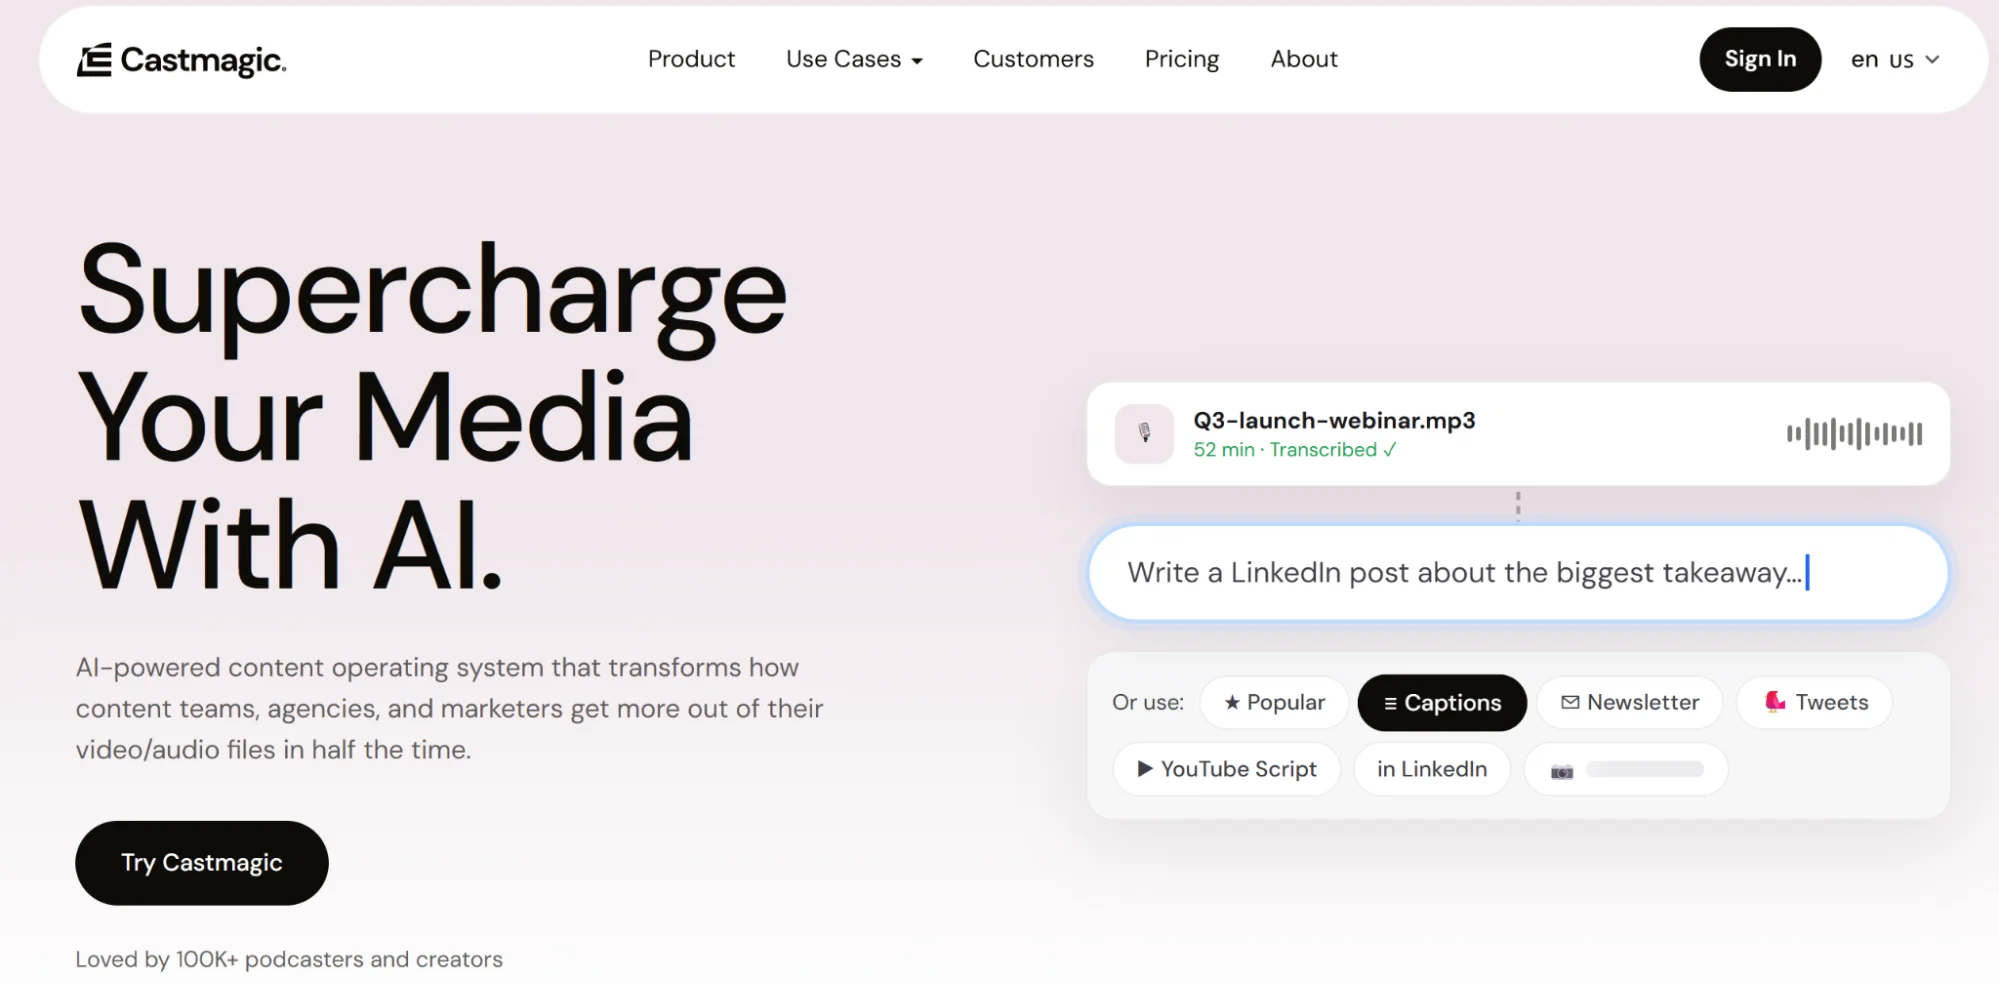This screenshot has width=1999, height=984.
Task: Open the Product menu item
Action: click(x=691, y=59)
